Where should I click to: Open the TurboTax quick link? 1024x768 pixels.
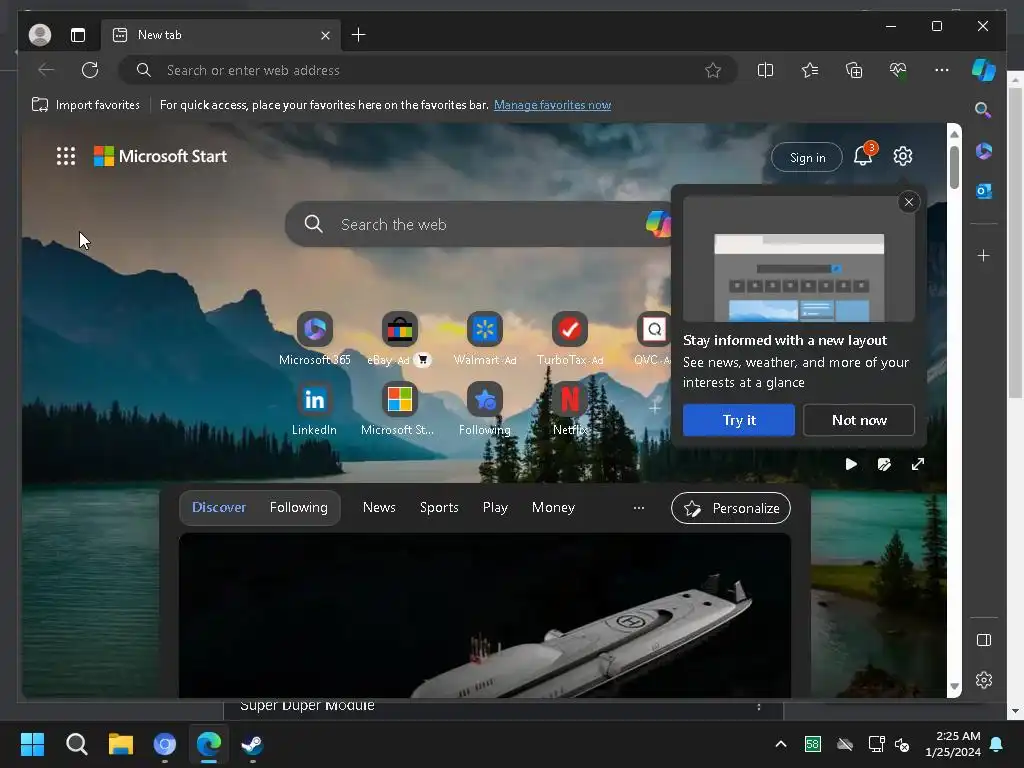569,339
